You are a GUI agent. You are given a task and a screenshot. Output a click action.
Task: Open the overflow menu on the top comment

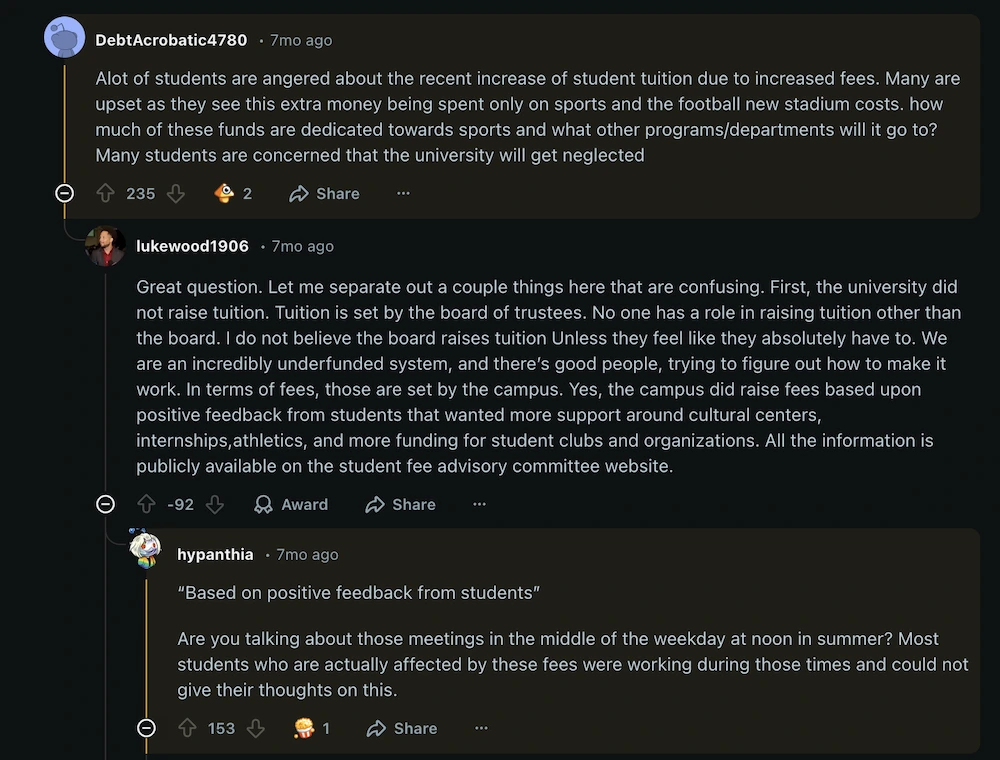403,193
